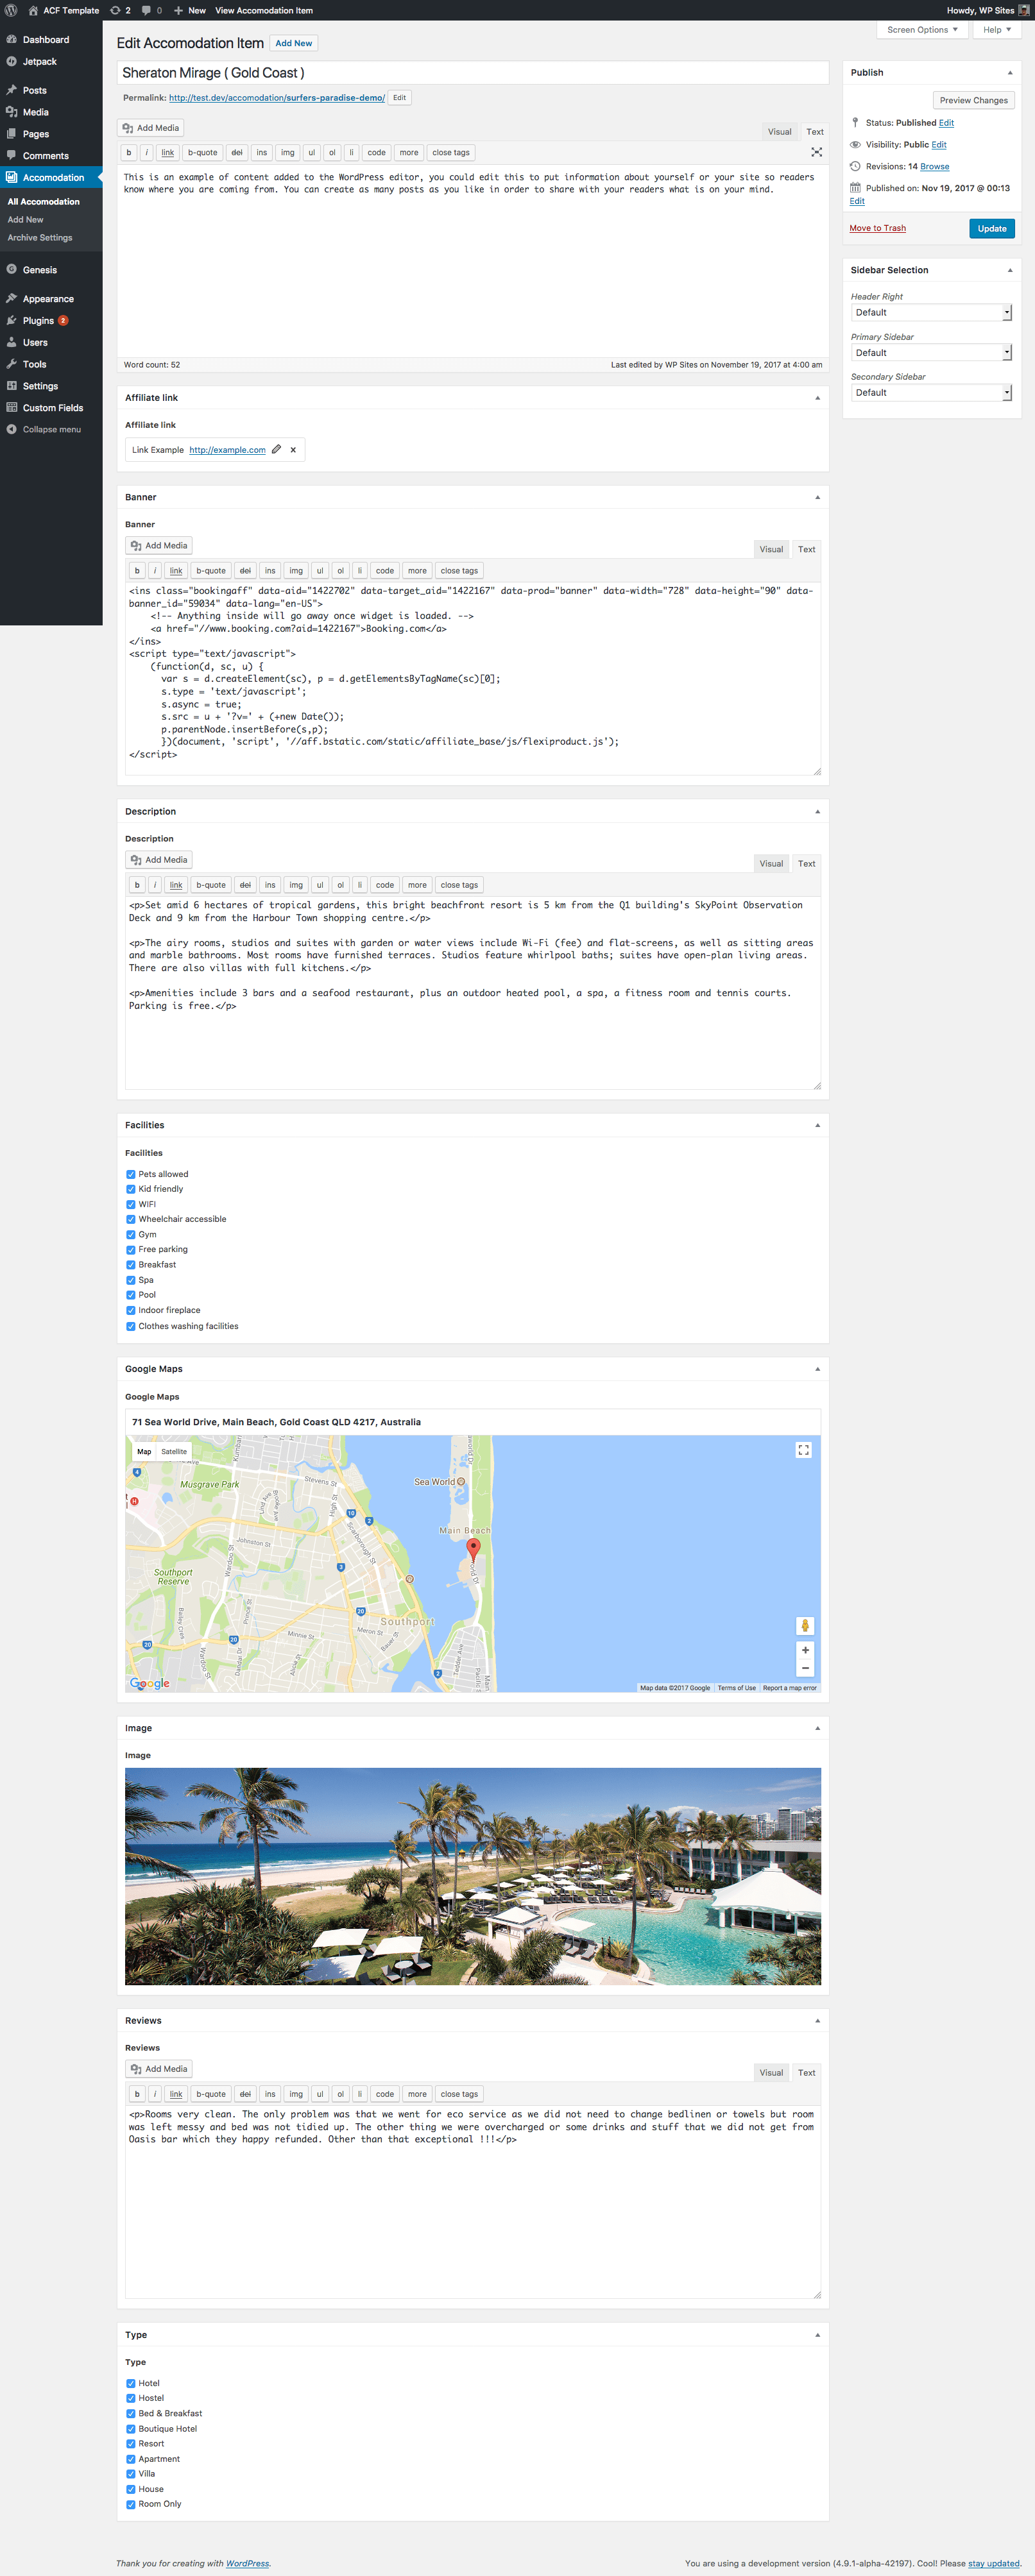Click Add Media in the Banner section
This screenshot has width=1035, height=2576.
[x=159, y=545]
